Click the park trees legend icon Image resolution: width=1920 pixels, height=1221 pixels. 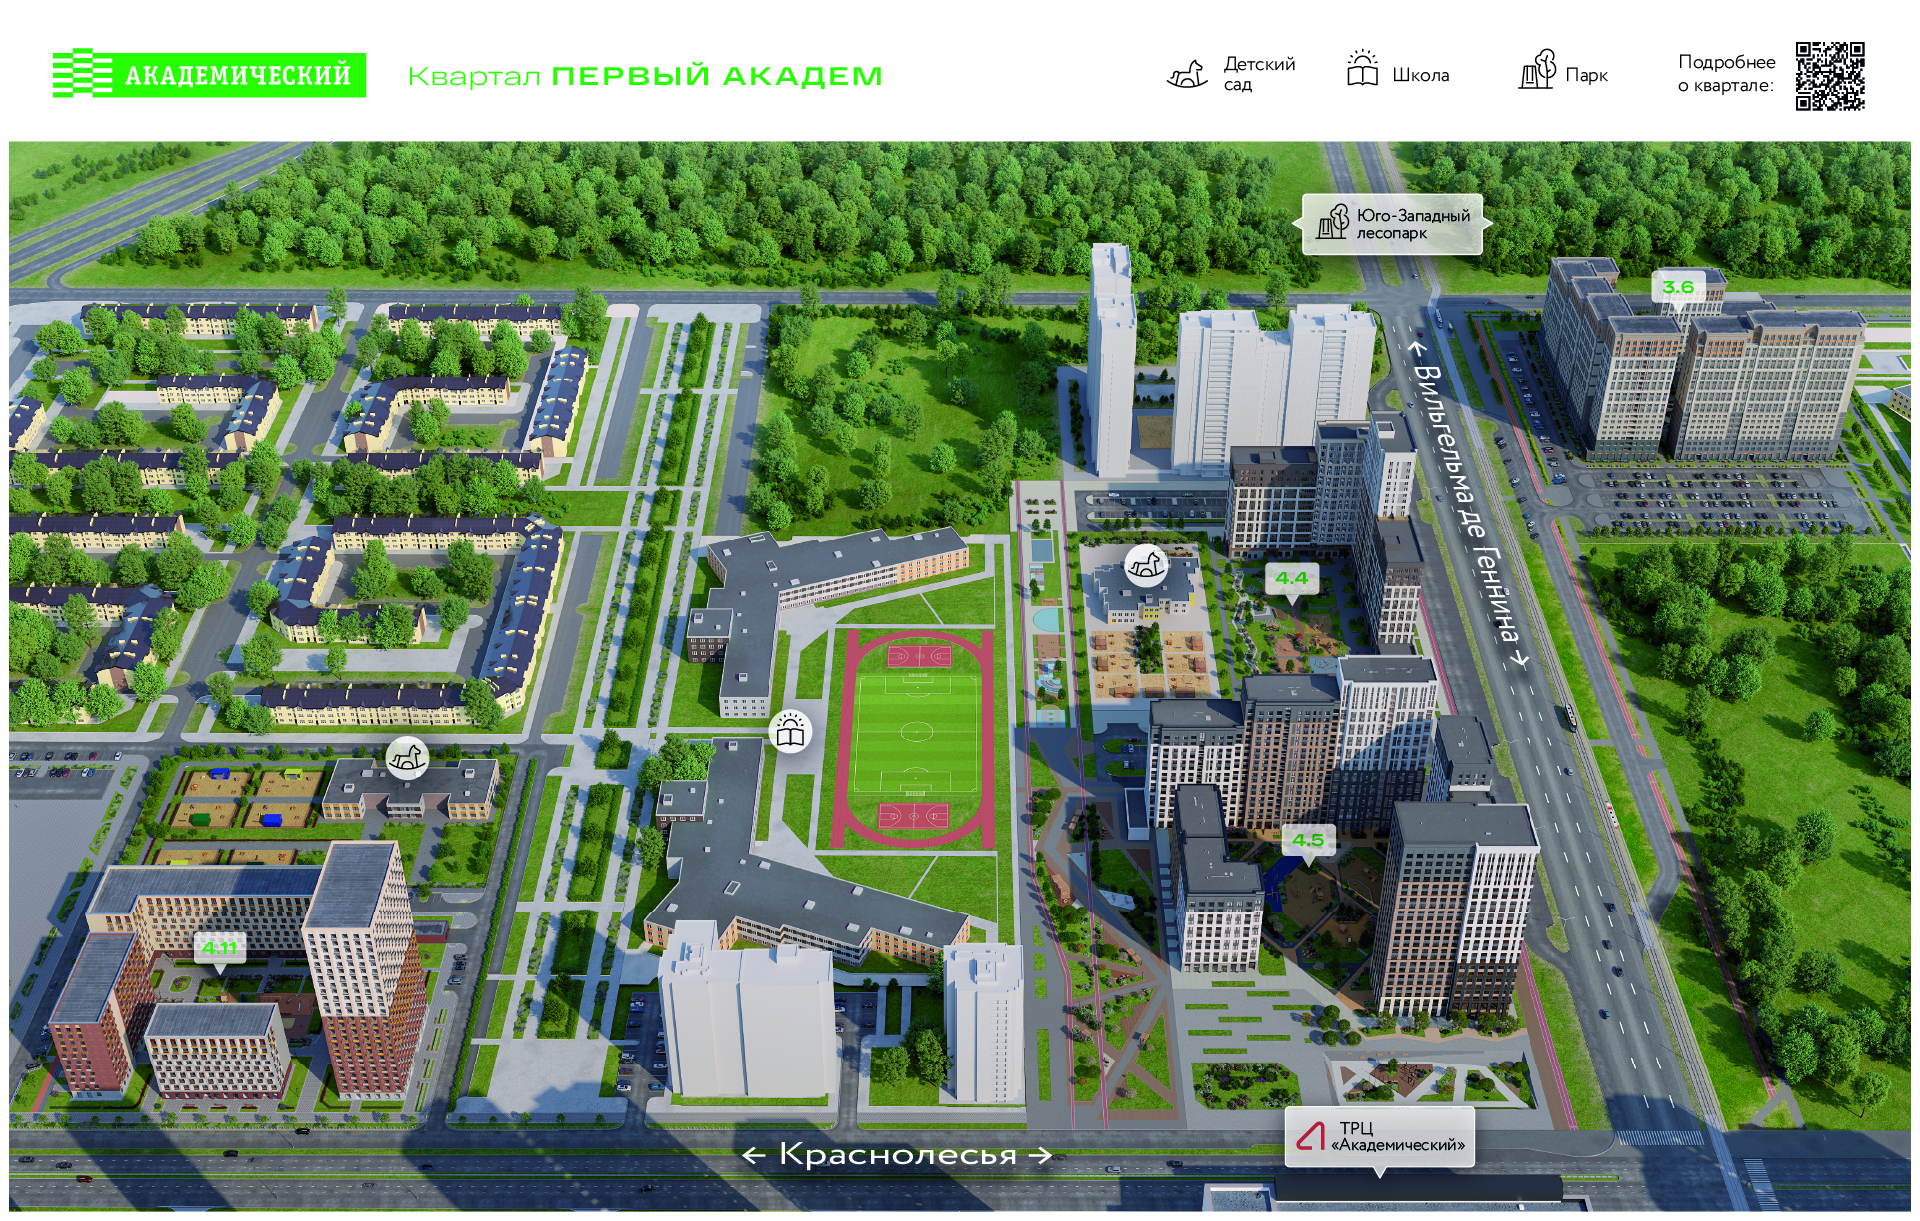click(x=1537, y=70)
